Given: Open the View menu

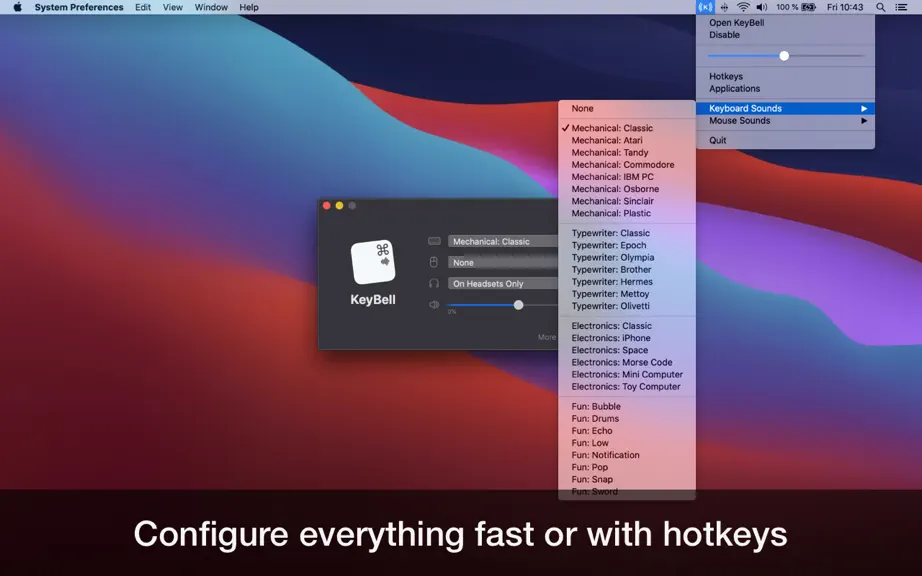Looking at the screenshot, I should 173,7.
